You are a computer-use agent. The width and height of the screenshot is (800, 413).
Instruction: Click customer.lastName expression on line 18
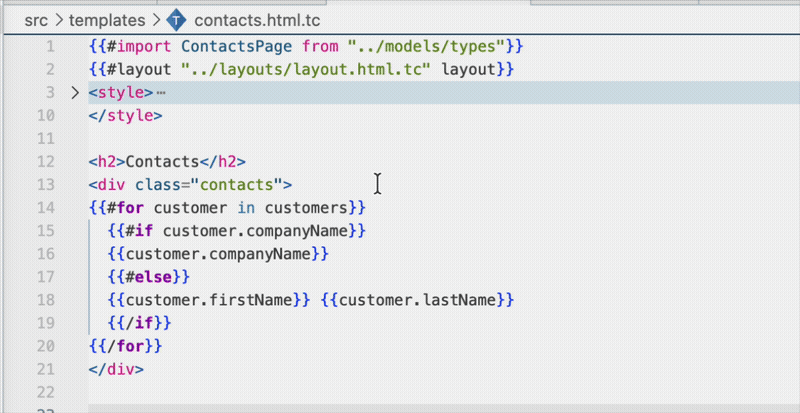pos(417,300)
